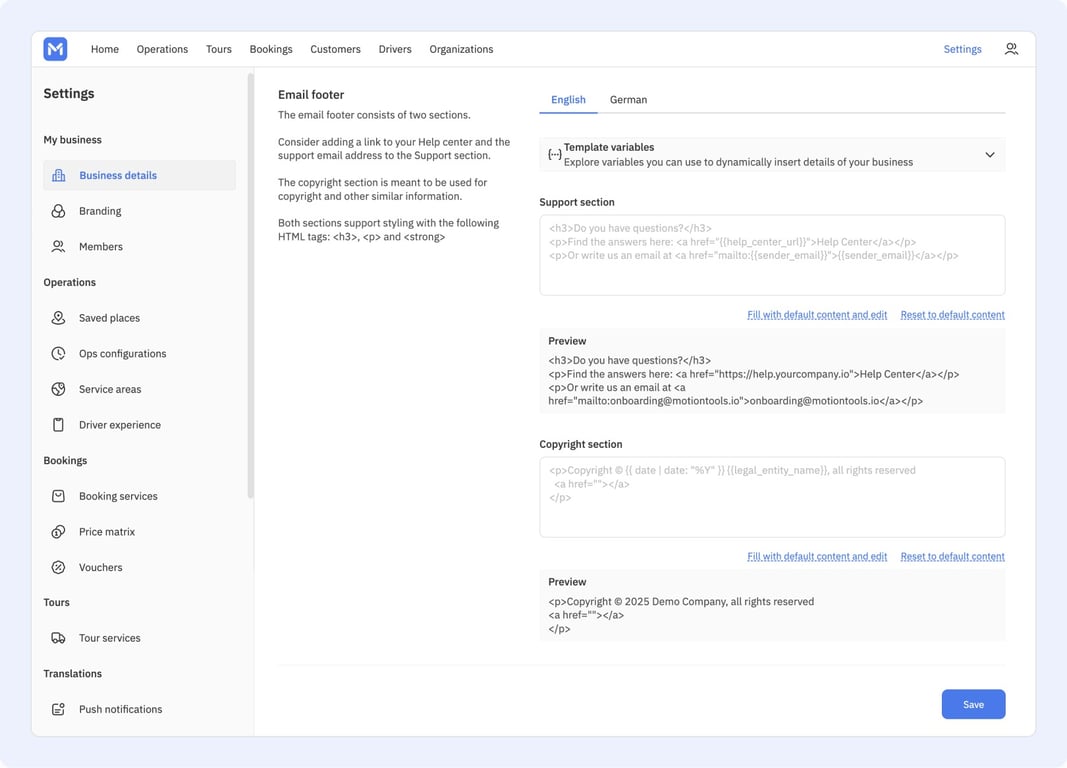Click the Branding palette icon
Image resolution: width=1067 pixels, height=768 pixels.
(x=59, y=211)
